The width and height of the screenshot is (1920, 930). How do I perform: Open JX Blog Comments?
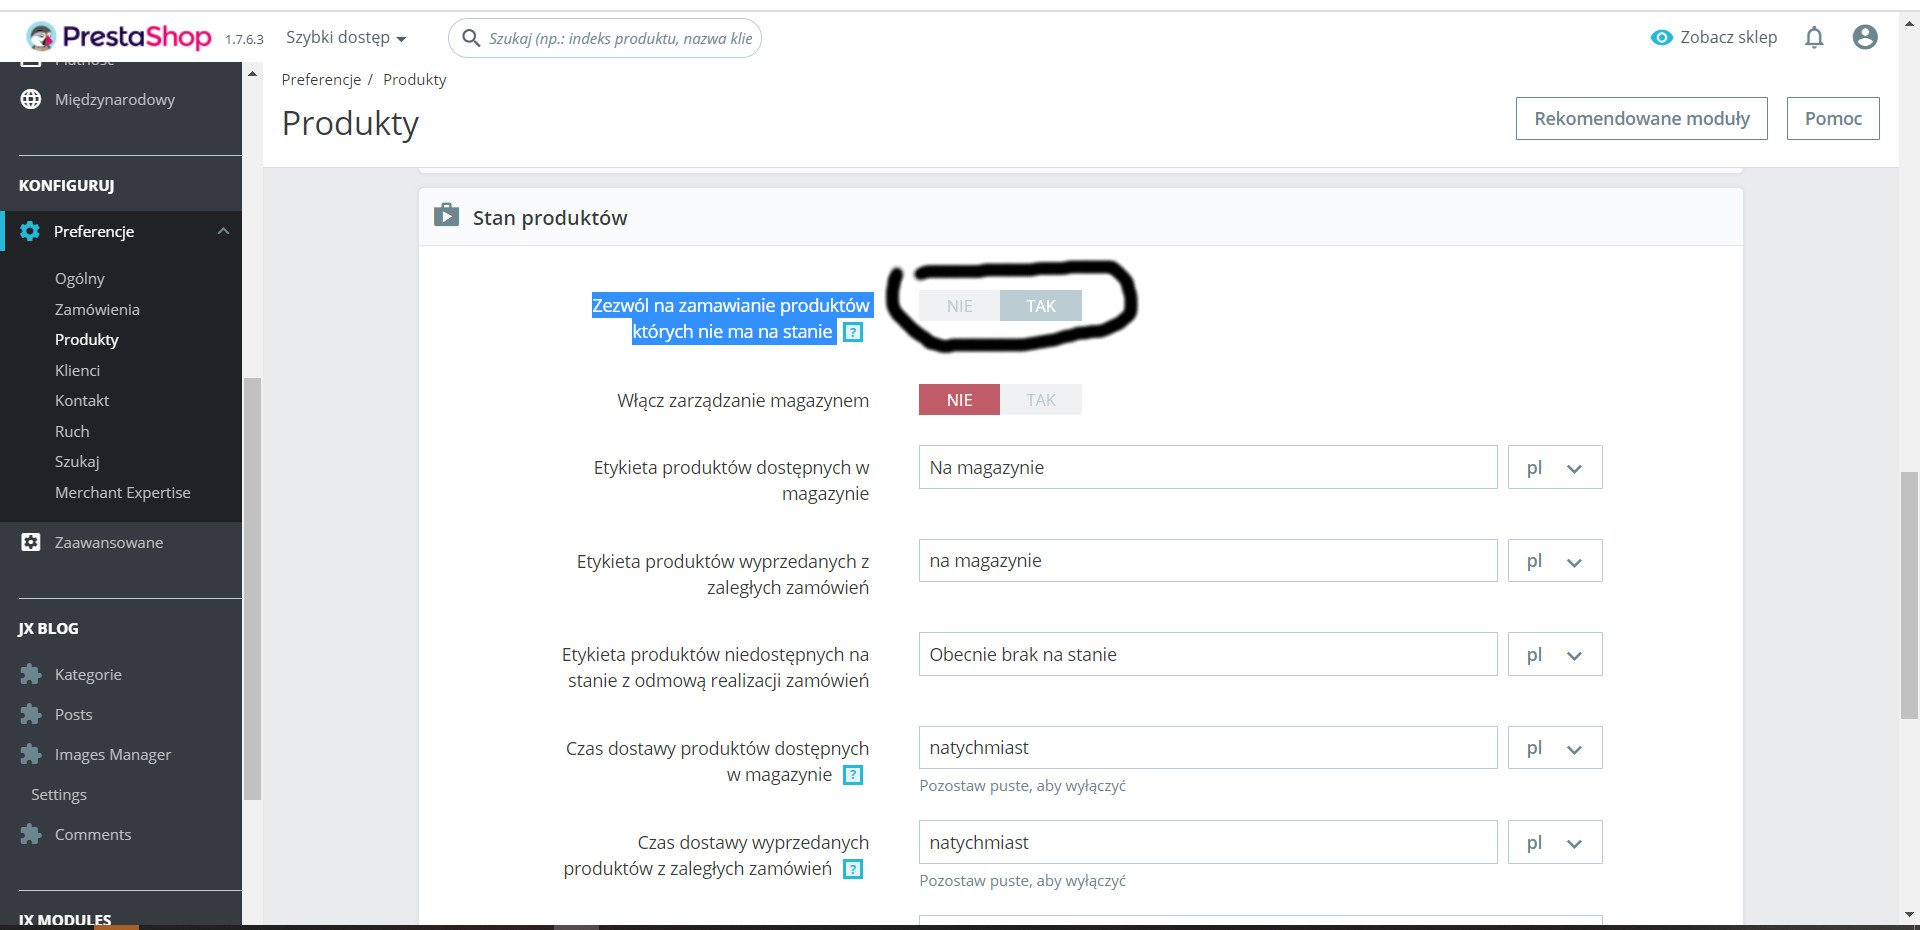point(93,834)
